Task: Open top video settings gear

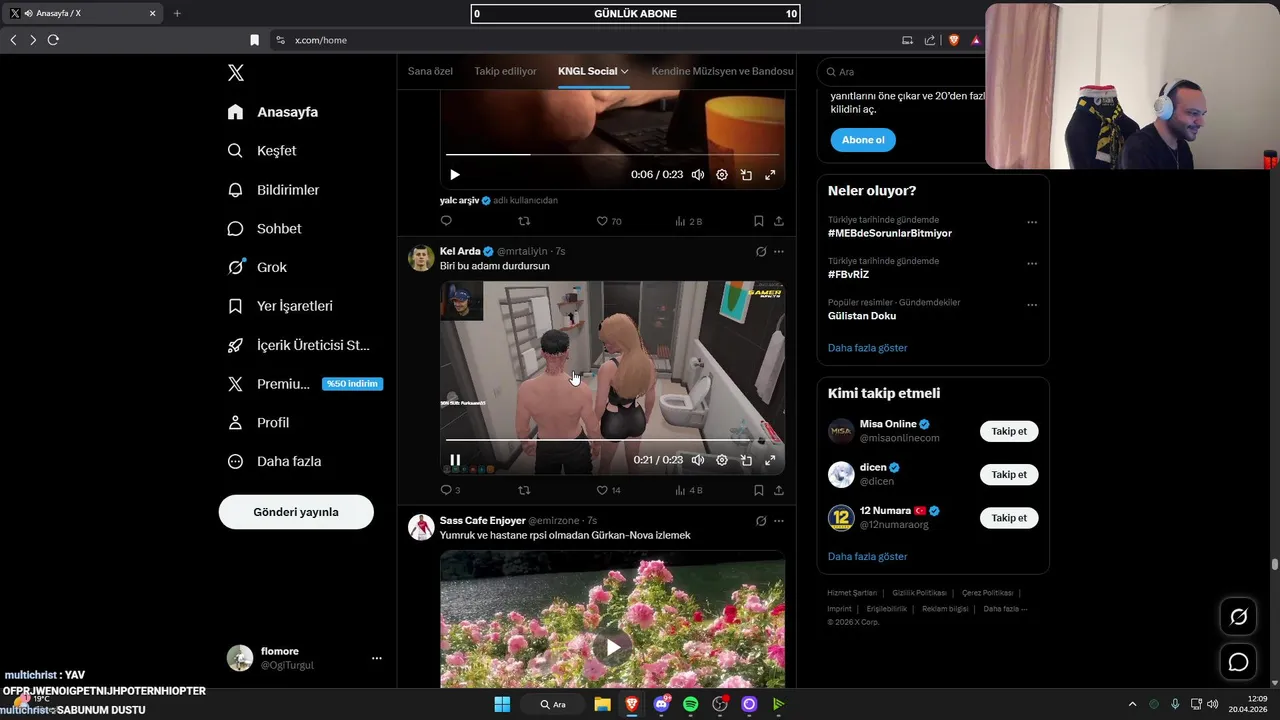Action: pyautogui.click(x=722, y=175)
